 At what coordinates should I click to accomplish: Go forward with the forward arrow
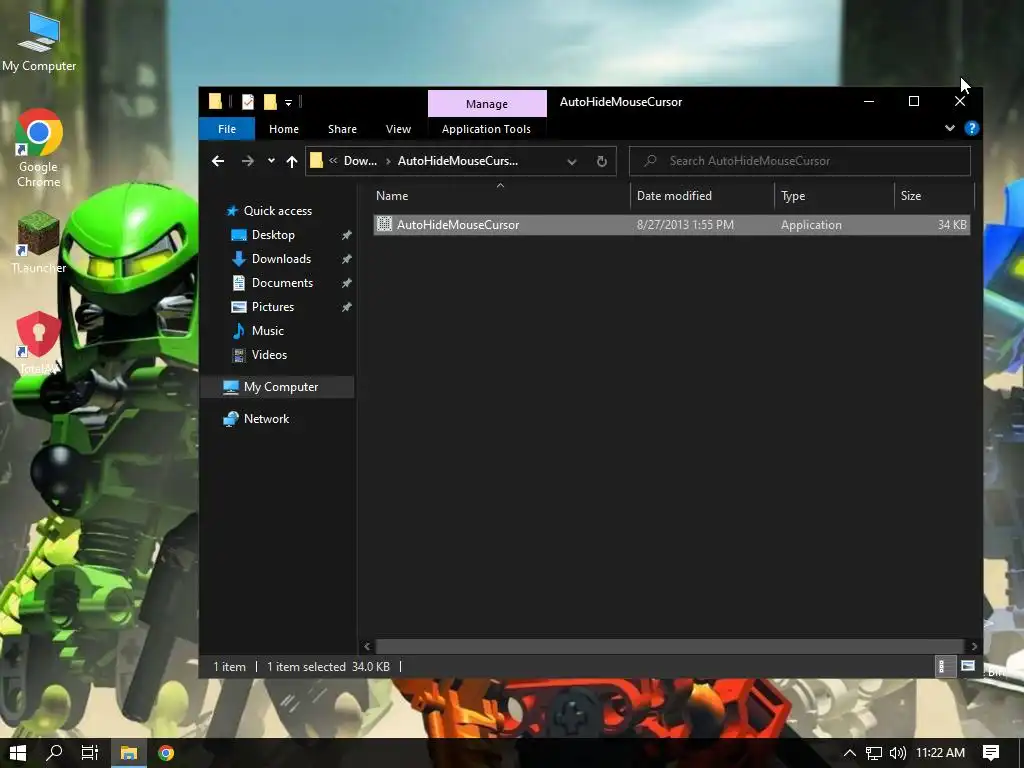click(x=248, y=161)
